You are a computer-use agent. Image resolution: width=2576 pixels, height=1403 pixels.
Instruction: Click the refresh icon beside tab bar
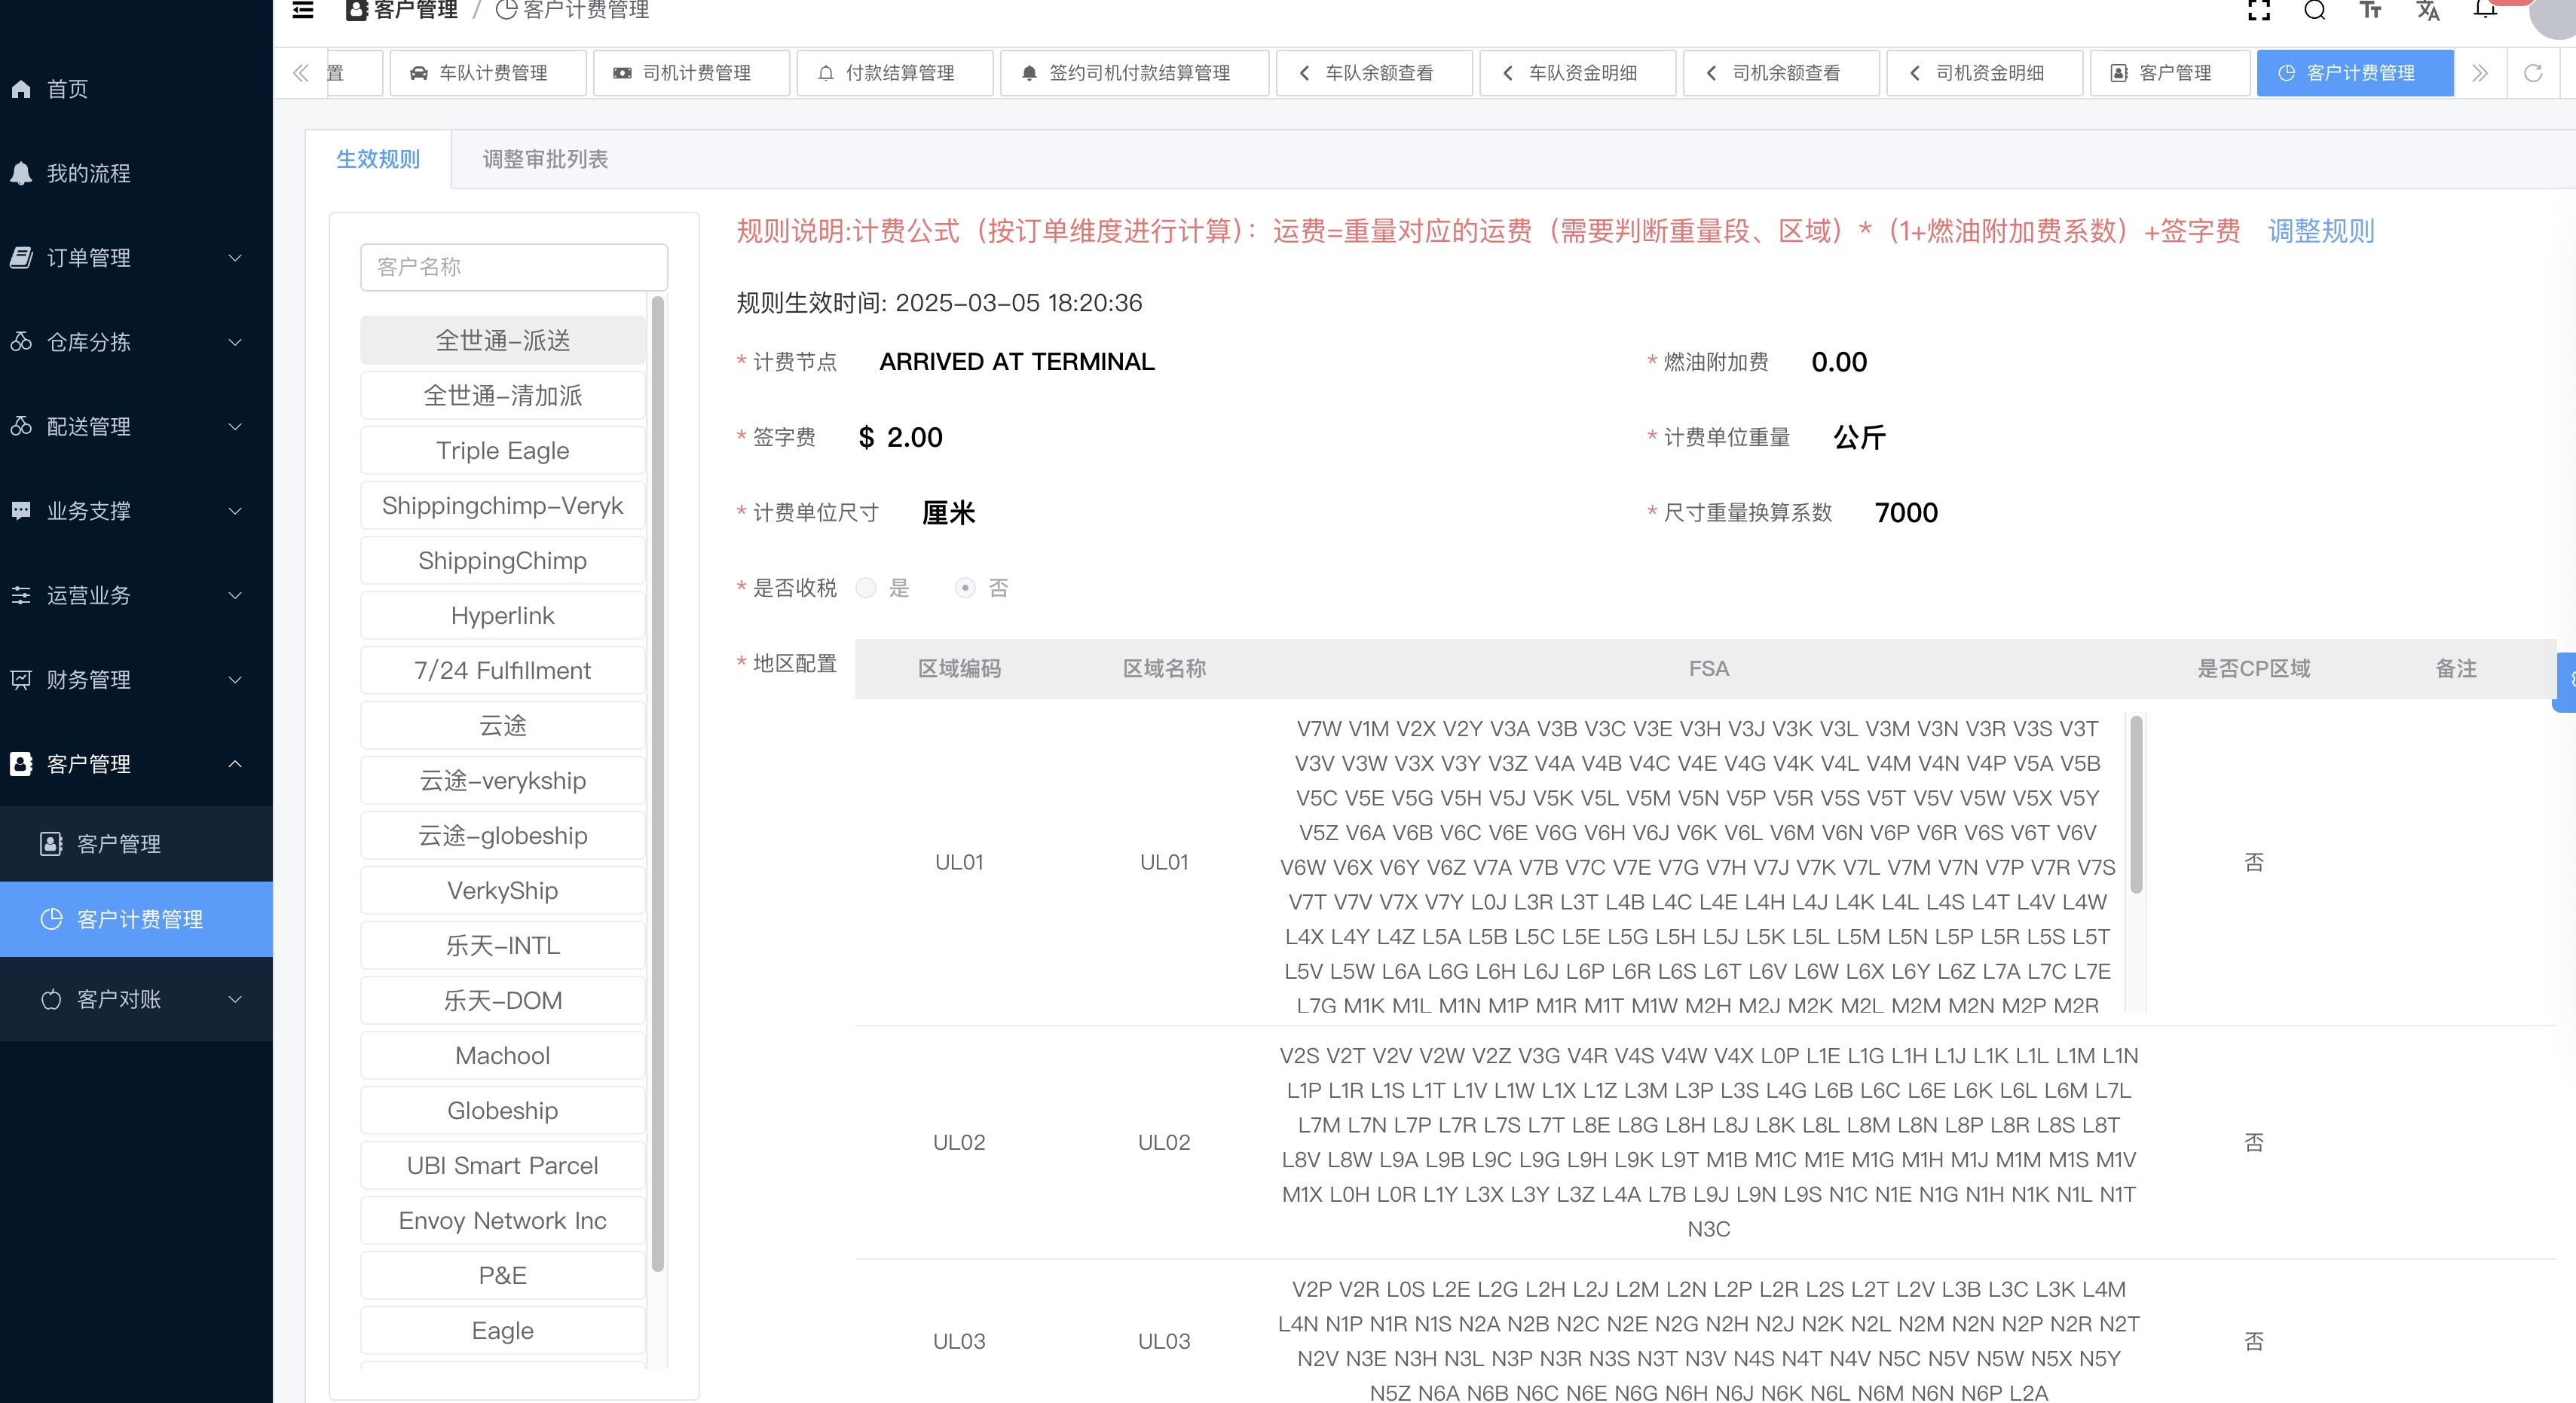click(2532, 73)
